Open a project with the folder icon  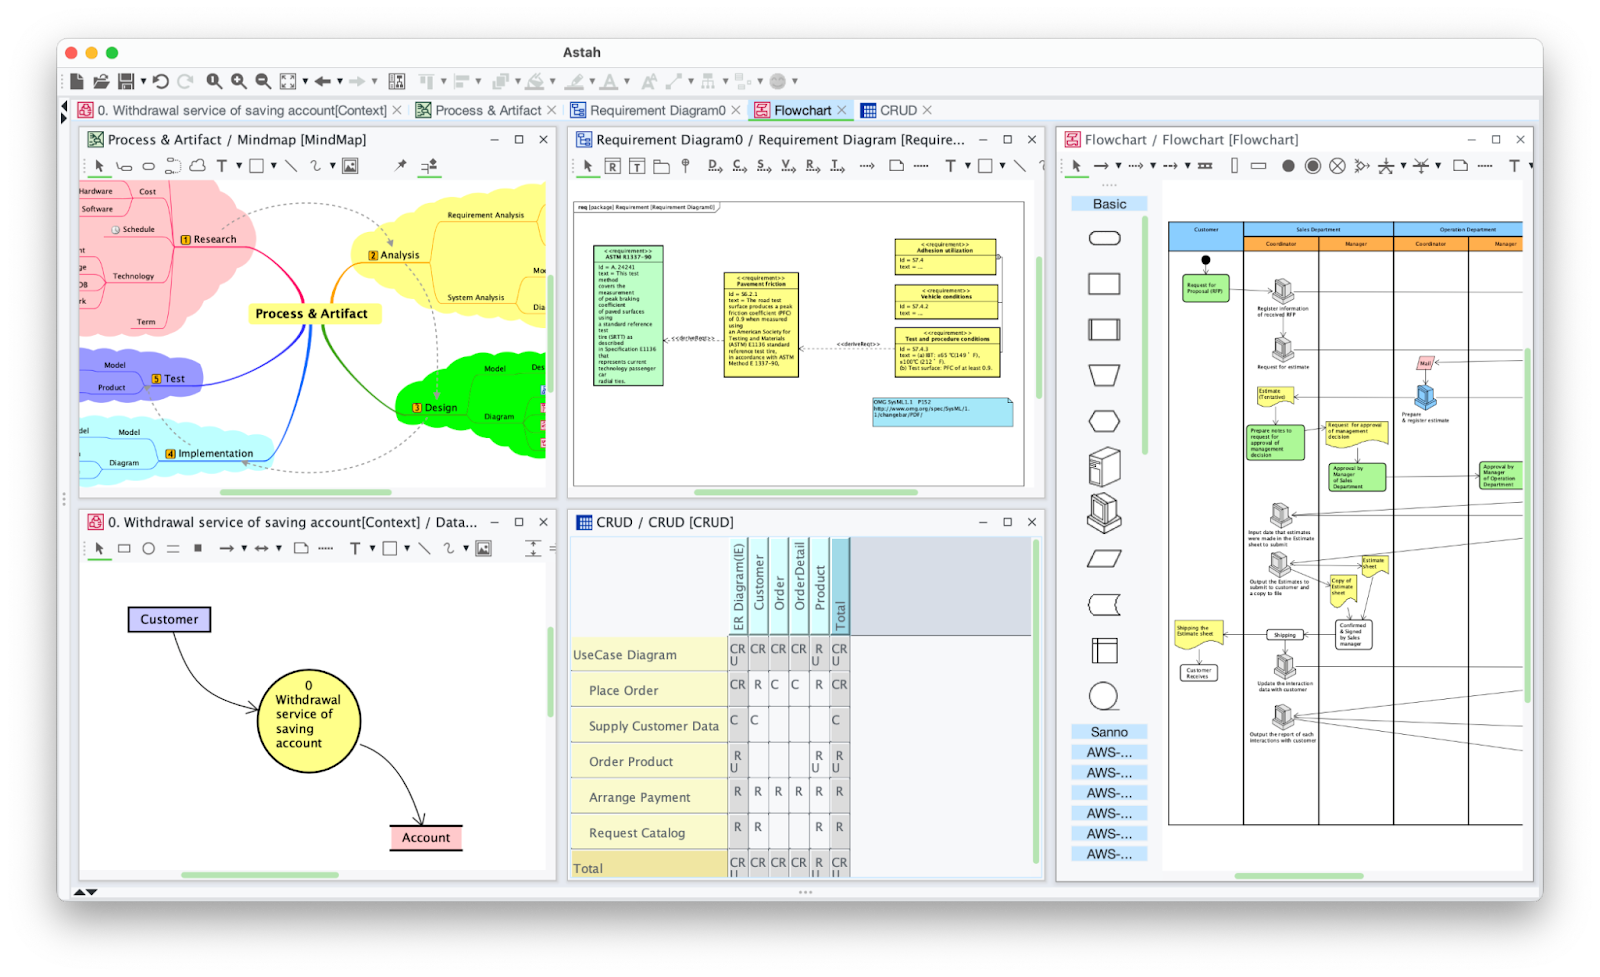click(101, 81)
